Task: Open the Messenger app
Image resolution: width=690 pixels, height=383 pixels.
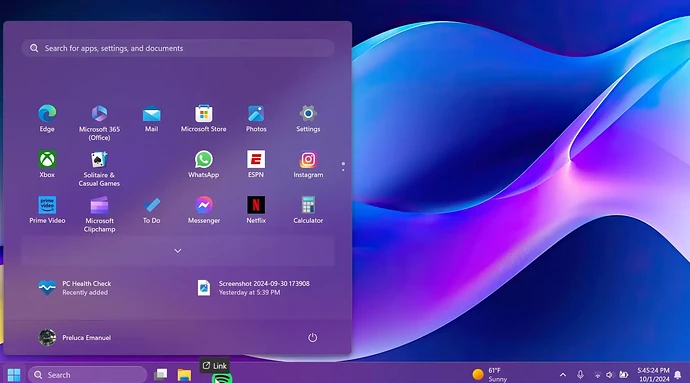Action: 203,210
